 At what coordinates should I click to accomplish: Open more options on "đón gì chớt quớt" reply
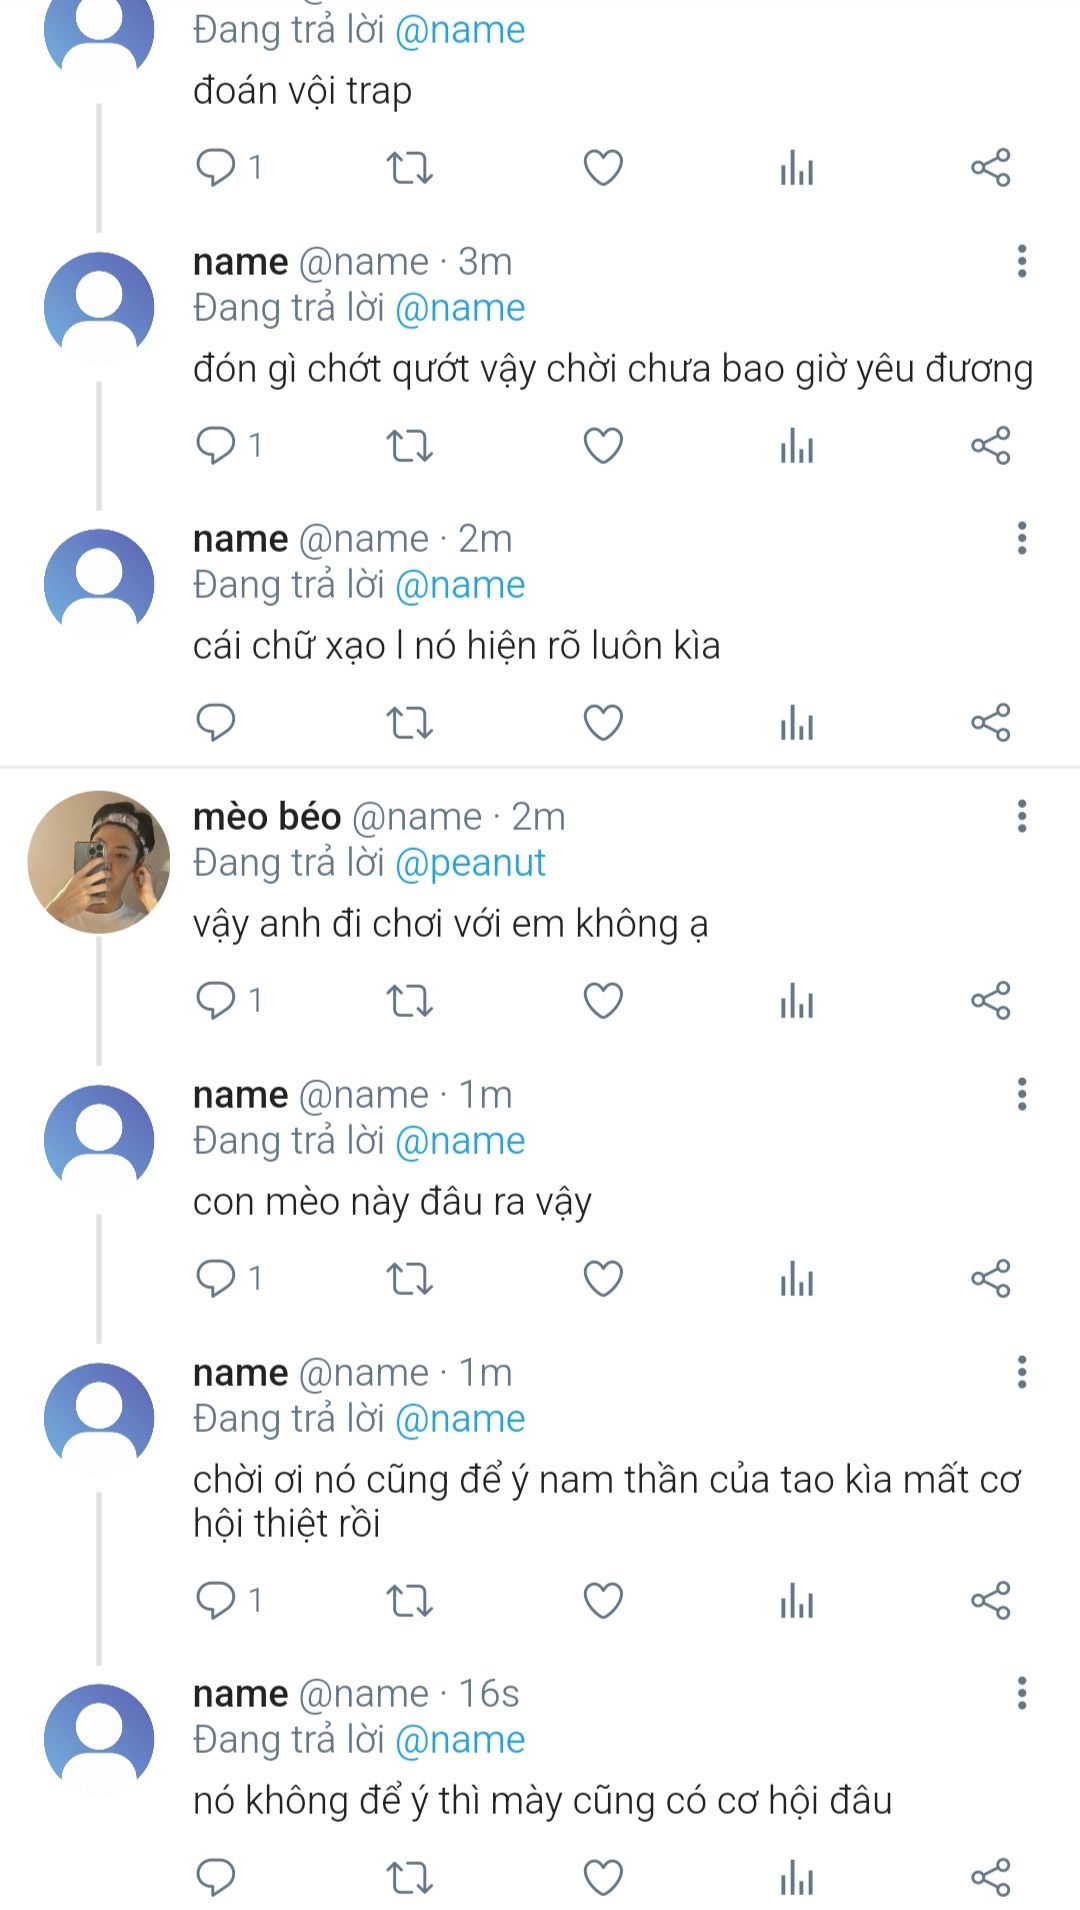1021,262
